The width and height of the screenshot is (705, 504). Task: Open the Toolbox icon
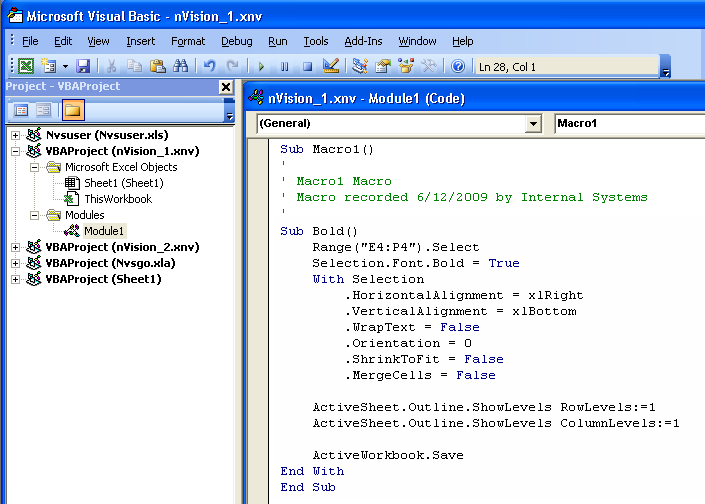pyautogui.click(x=429, y=67)
